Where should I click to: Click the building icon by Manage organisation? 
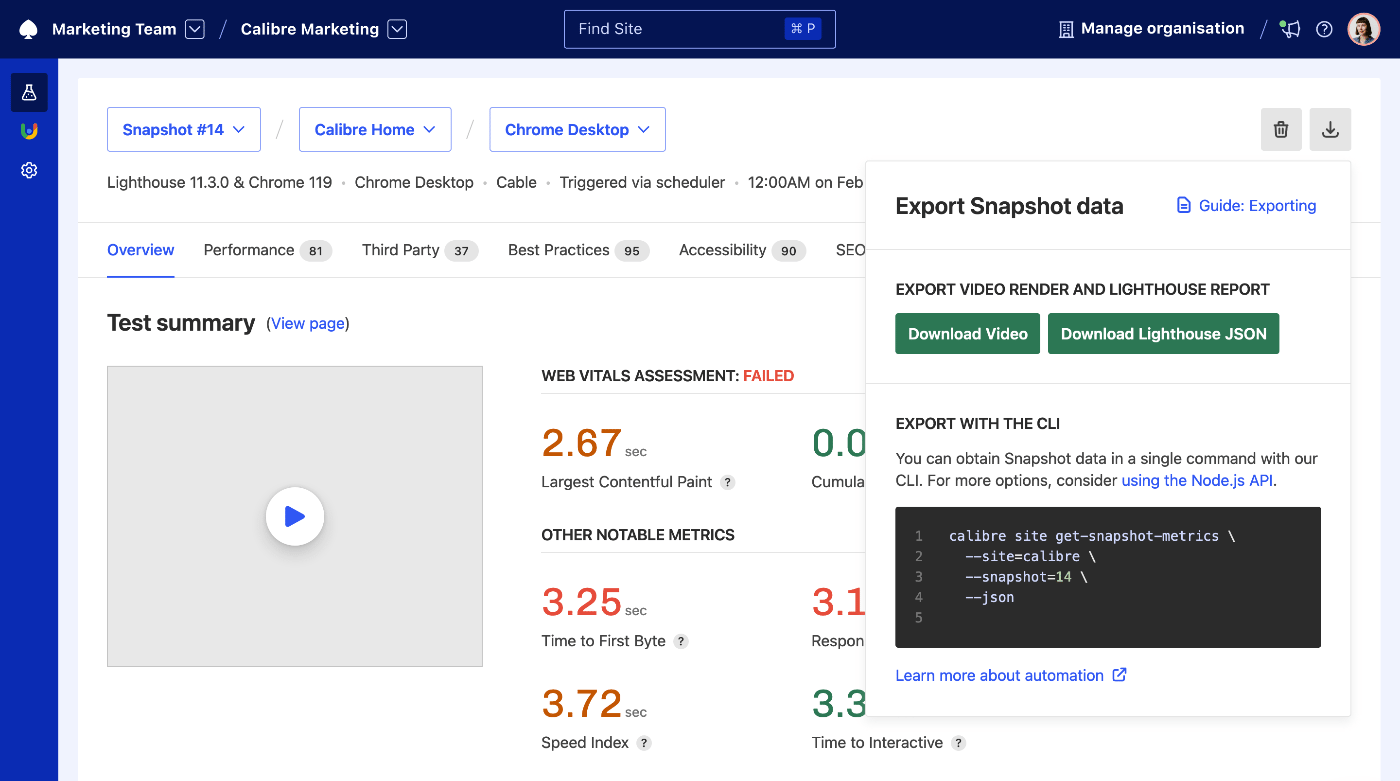(1064, 28)
